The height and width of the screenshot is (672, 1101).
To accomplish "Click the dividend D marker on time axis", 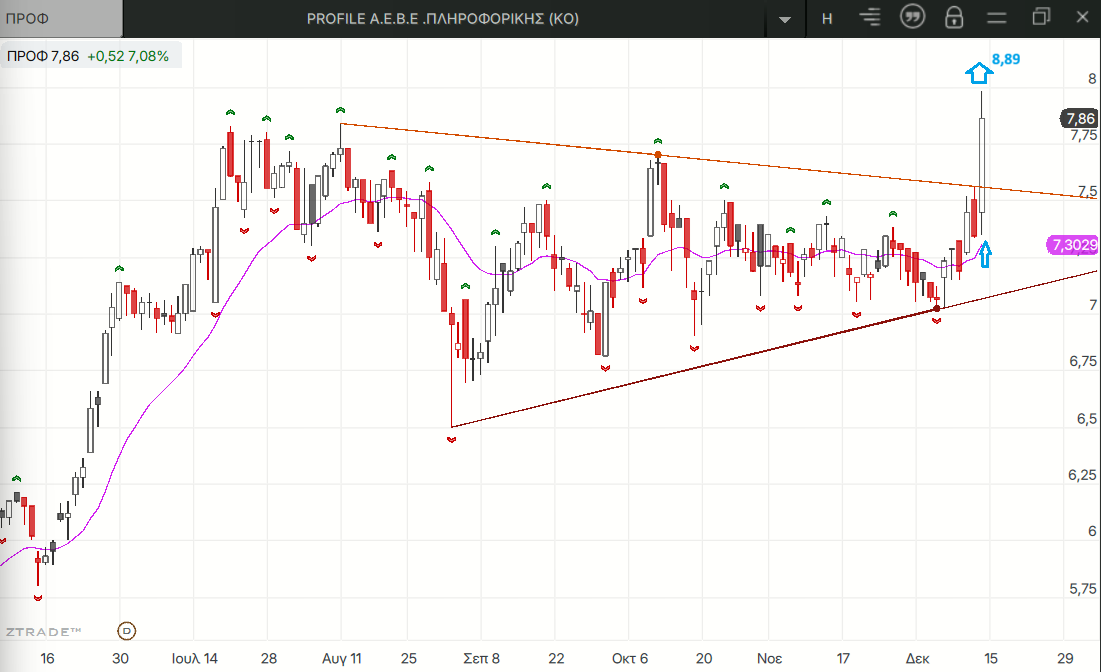I will point(127,631).
